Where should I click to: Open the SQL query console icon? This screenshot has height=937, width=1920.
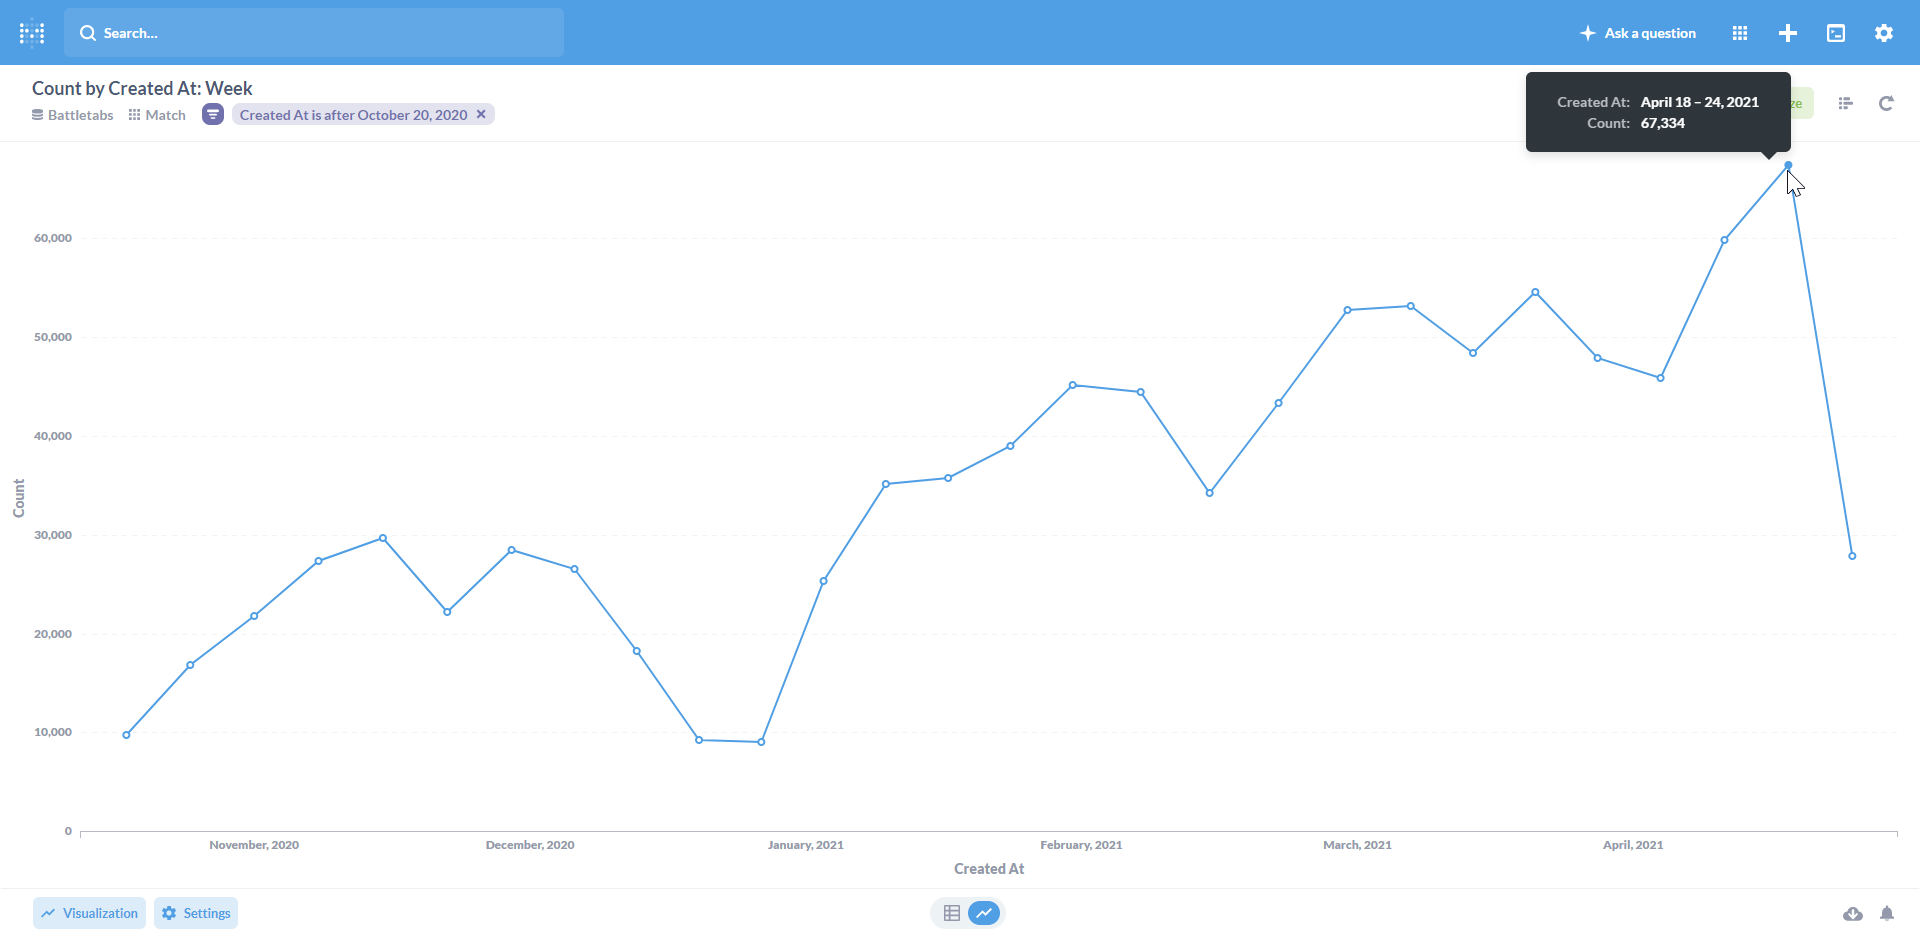[x=1836, y=33]
